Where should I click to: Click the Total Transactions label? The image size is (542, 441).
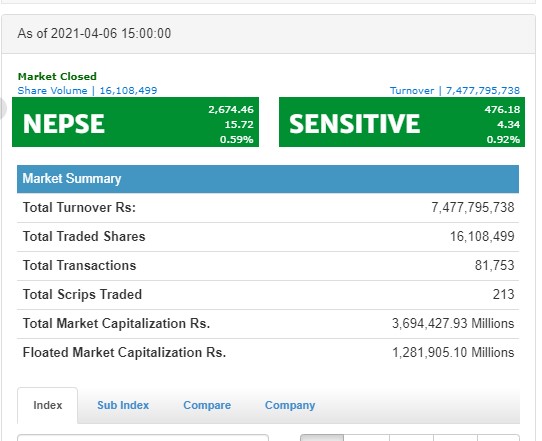point(80,265)
